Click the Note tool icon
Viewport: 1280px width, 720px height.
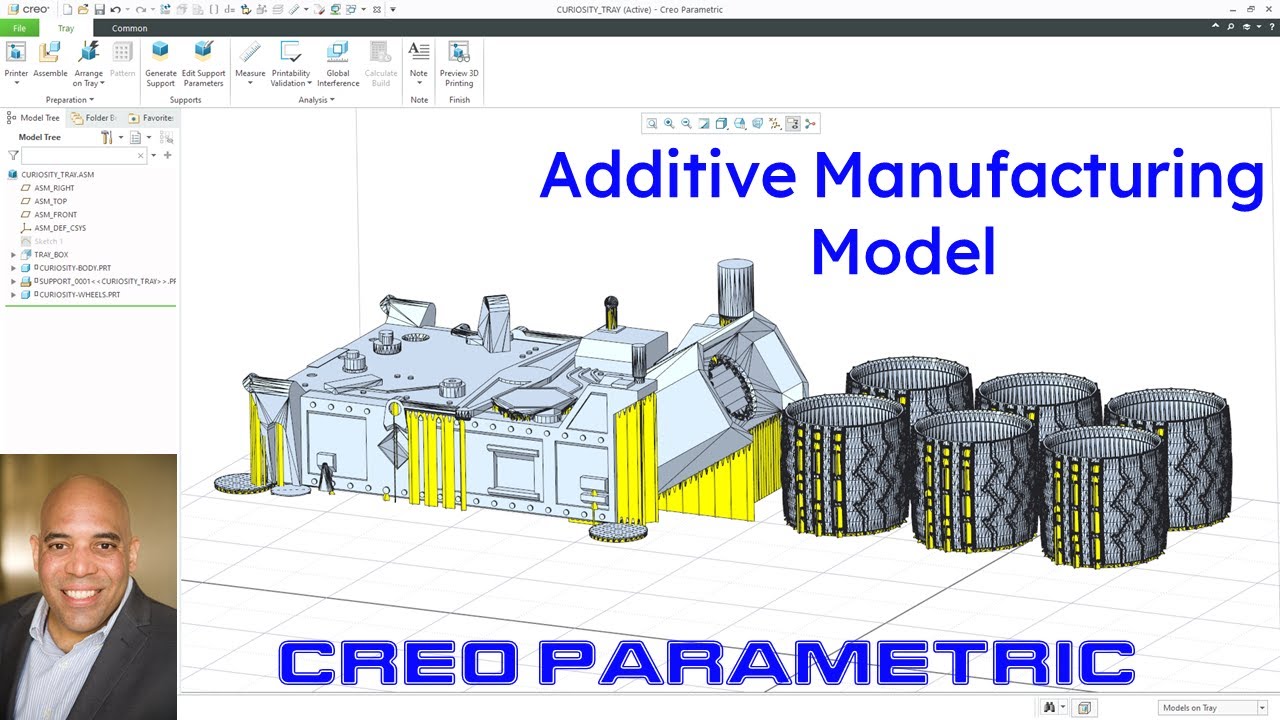419,52
